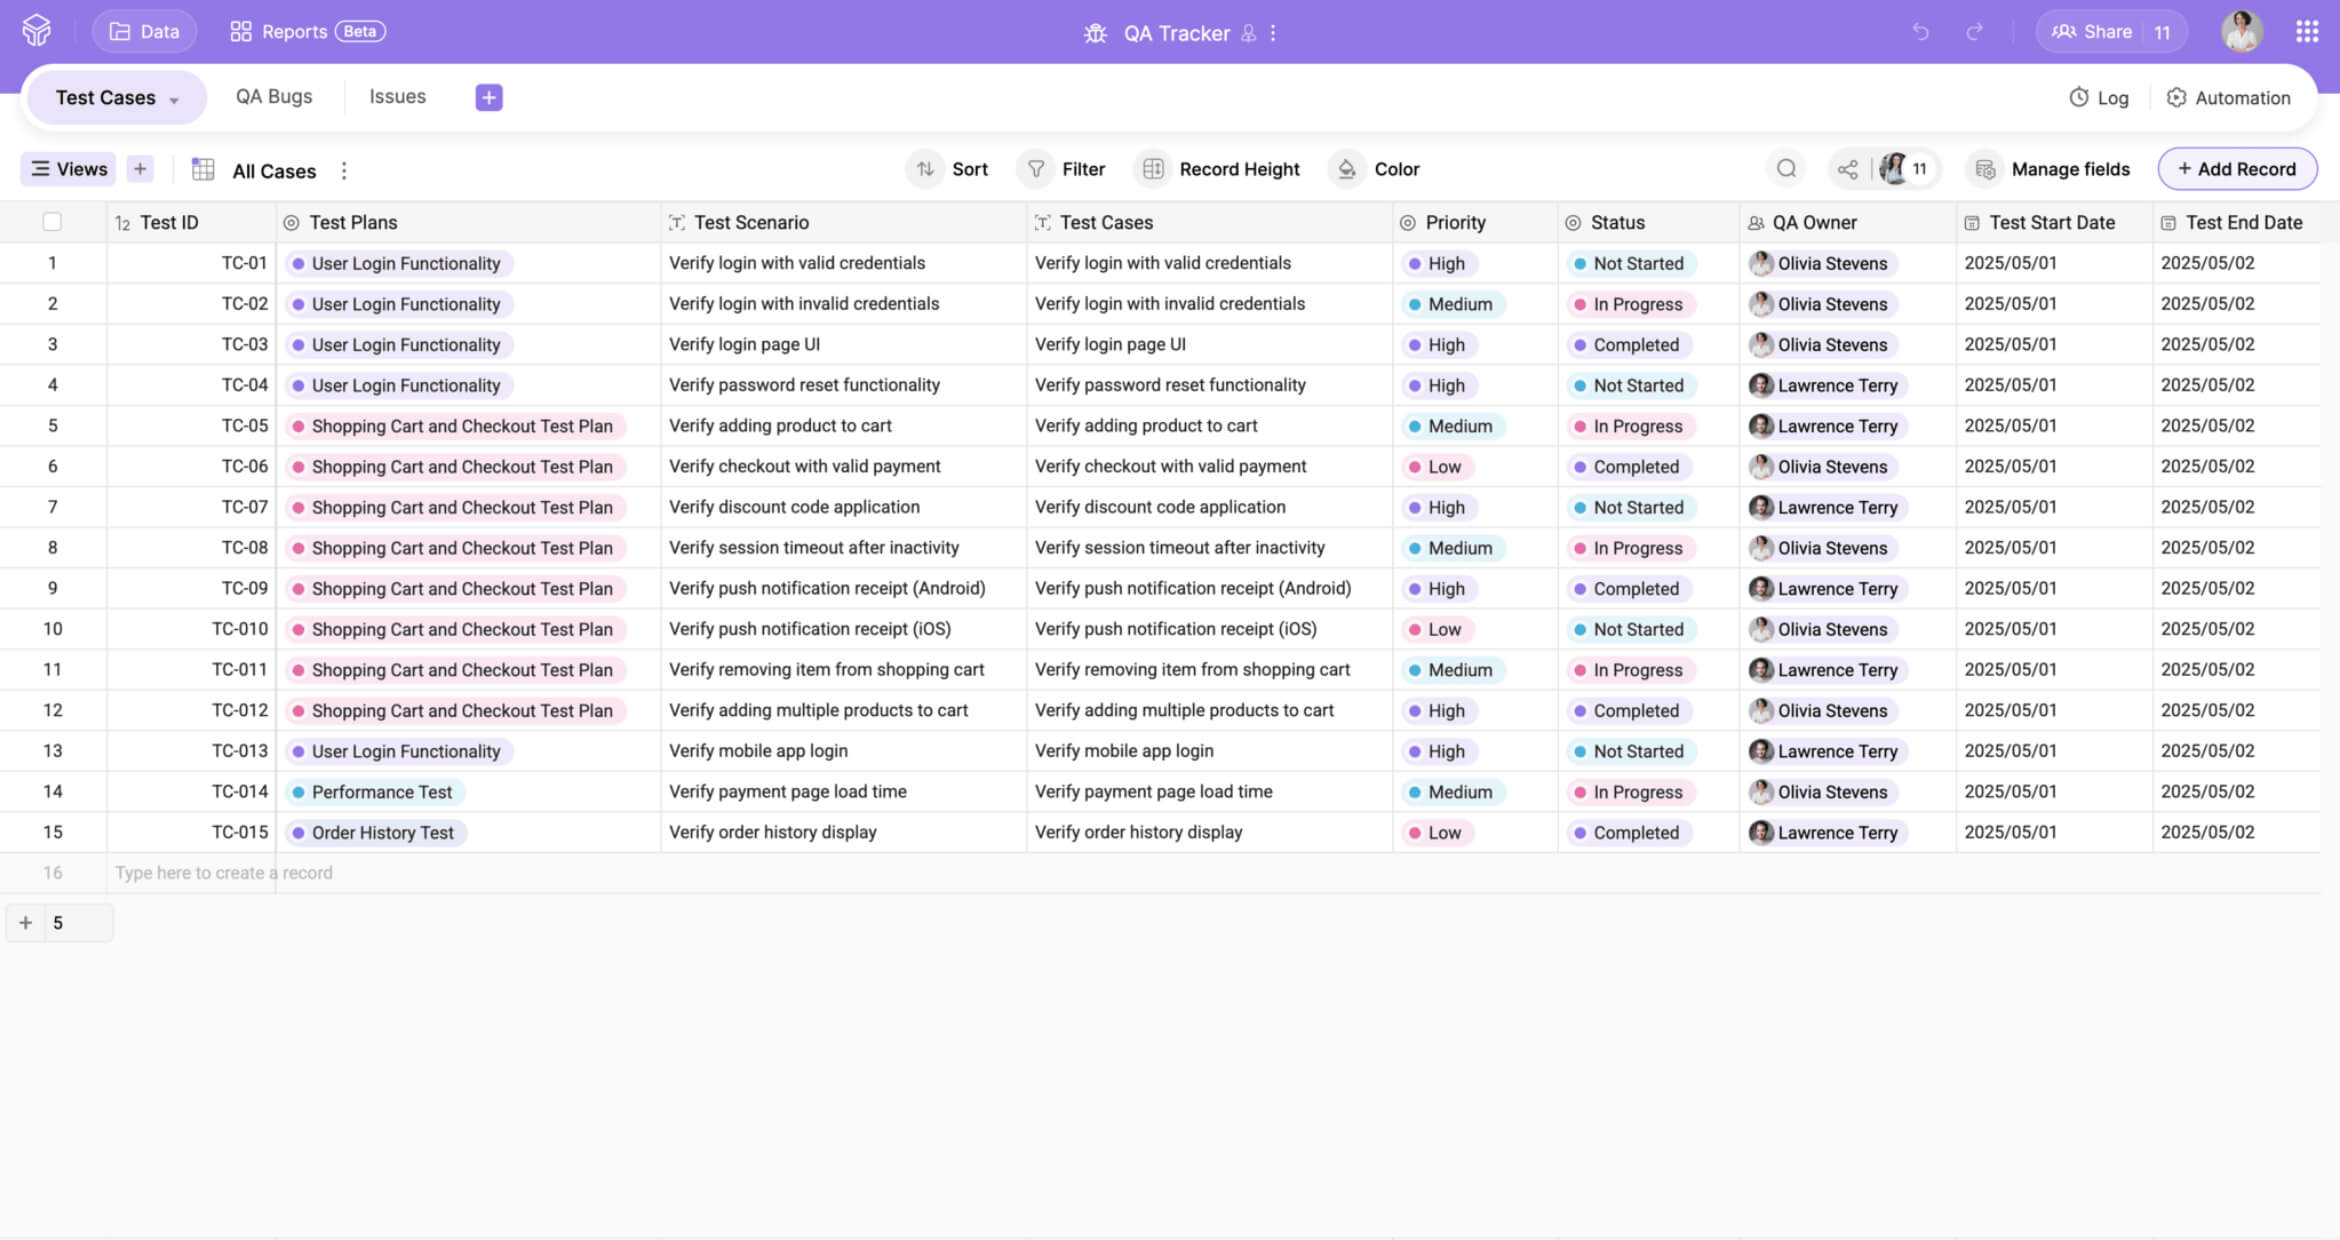Click the QA Tracker bug icon

(1095, 32)
